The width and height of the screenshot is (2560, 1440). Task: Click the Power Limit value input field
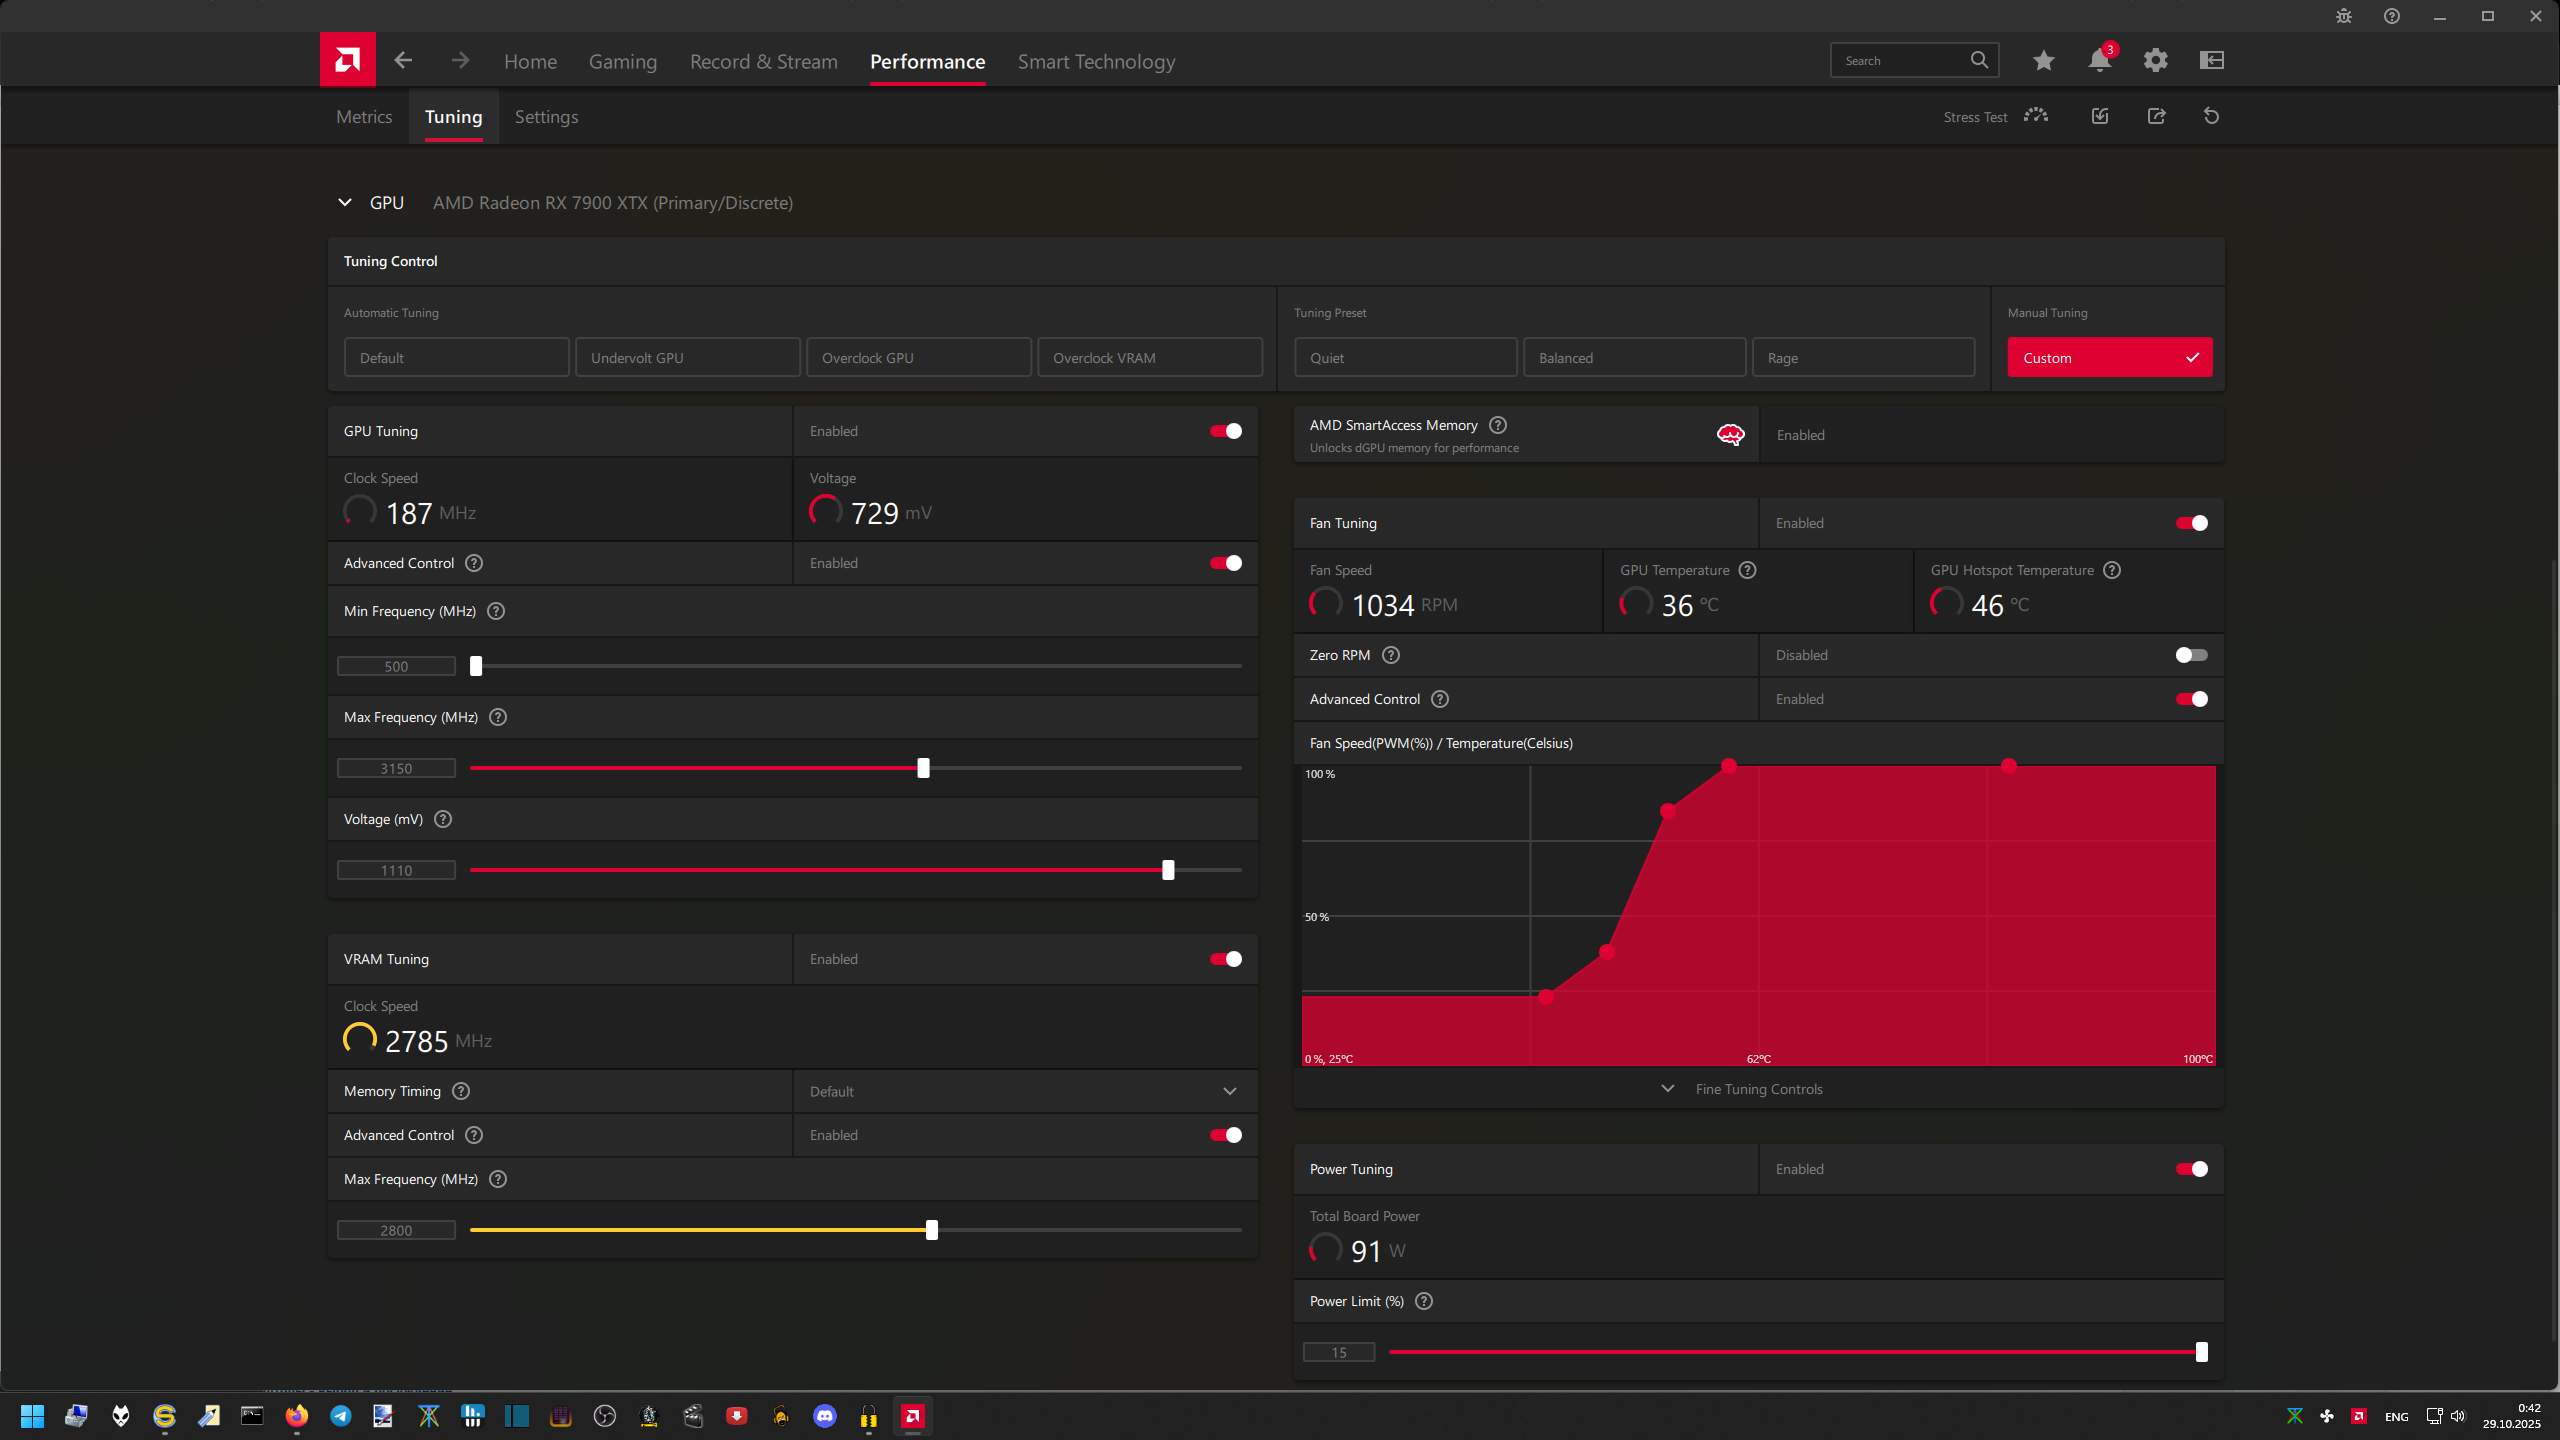tap(1338, 1352)
